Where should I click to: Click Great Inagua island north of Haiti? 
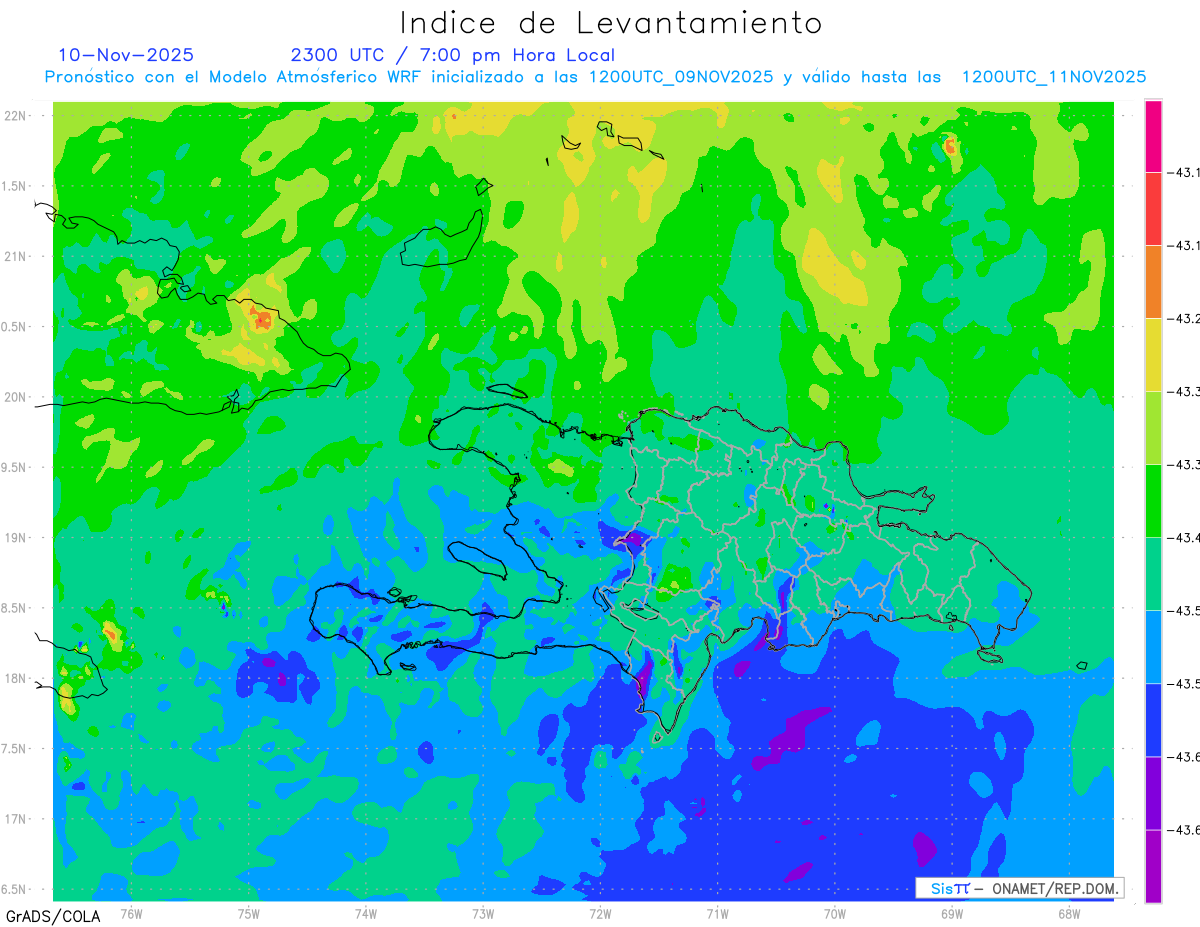pos(443,240)
